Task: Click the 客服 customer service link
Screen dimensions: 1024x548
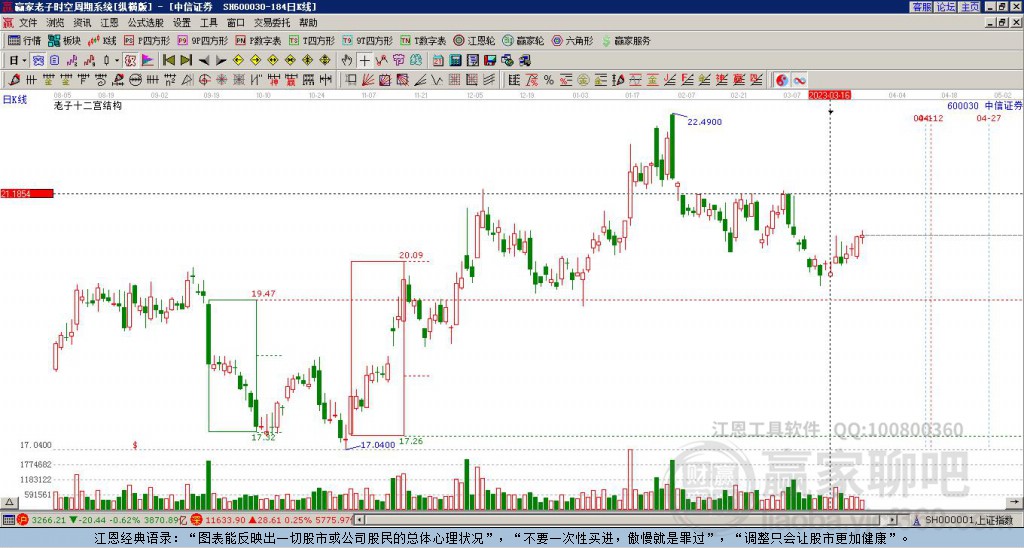Action: pyautogui.click(x=921, y=7)
